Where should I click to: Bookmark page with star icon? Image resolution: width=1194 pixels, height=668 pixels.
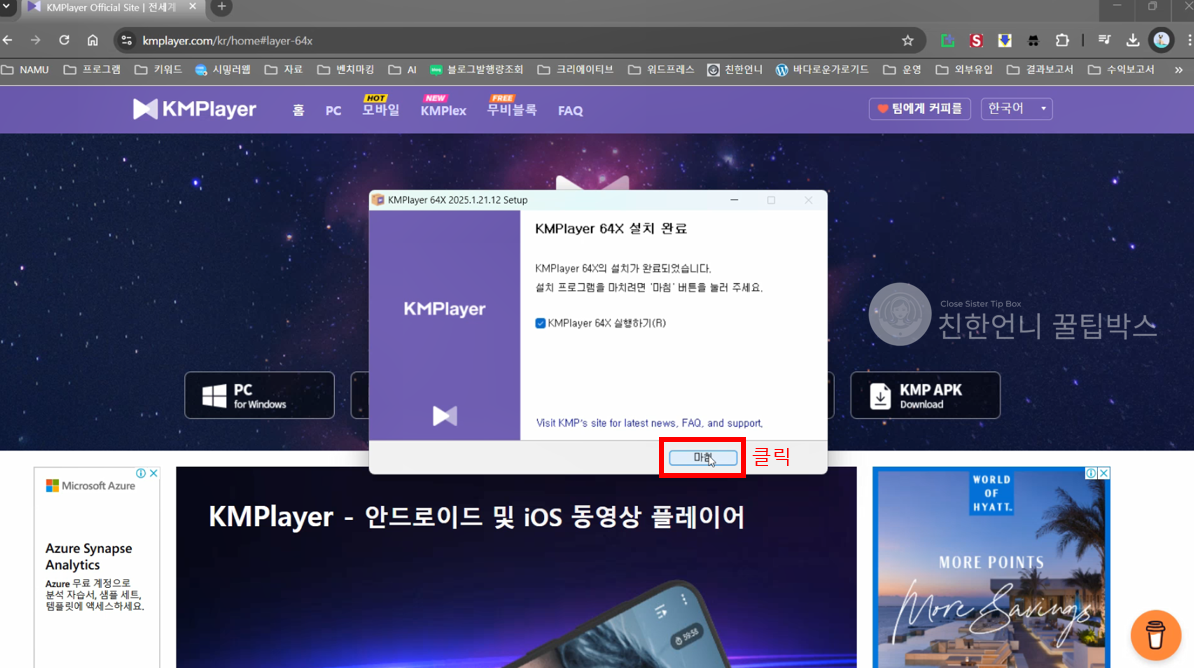908,40
